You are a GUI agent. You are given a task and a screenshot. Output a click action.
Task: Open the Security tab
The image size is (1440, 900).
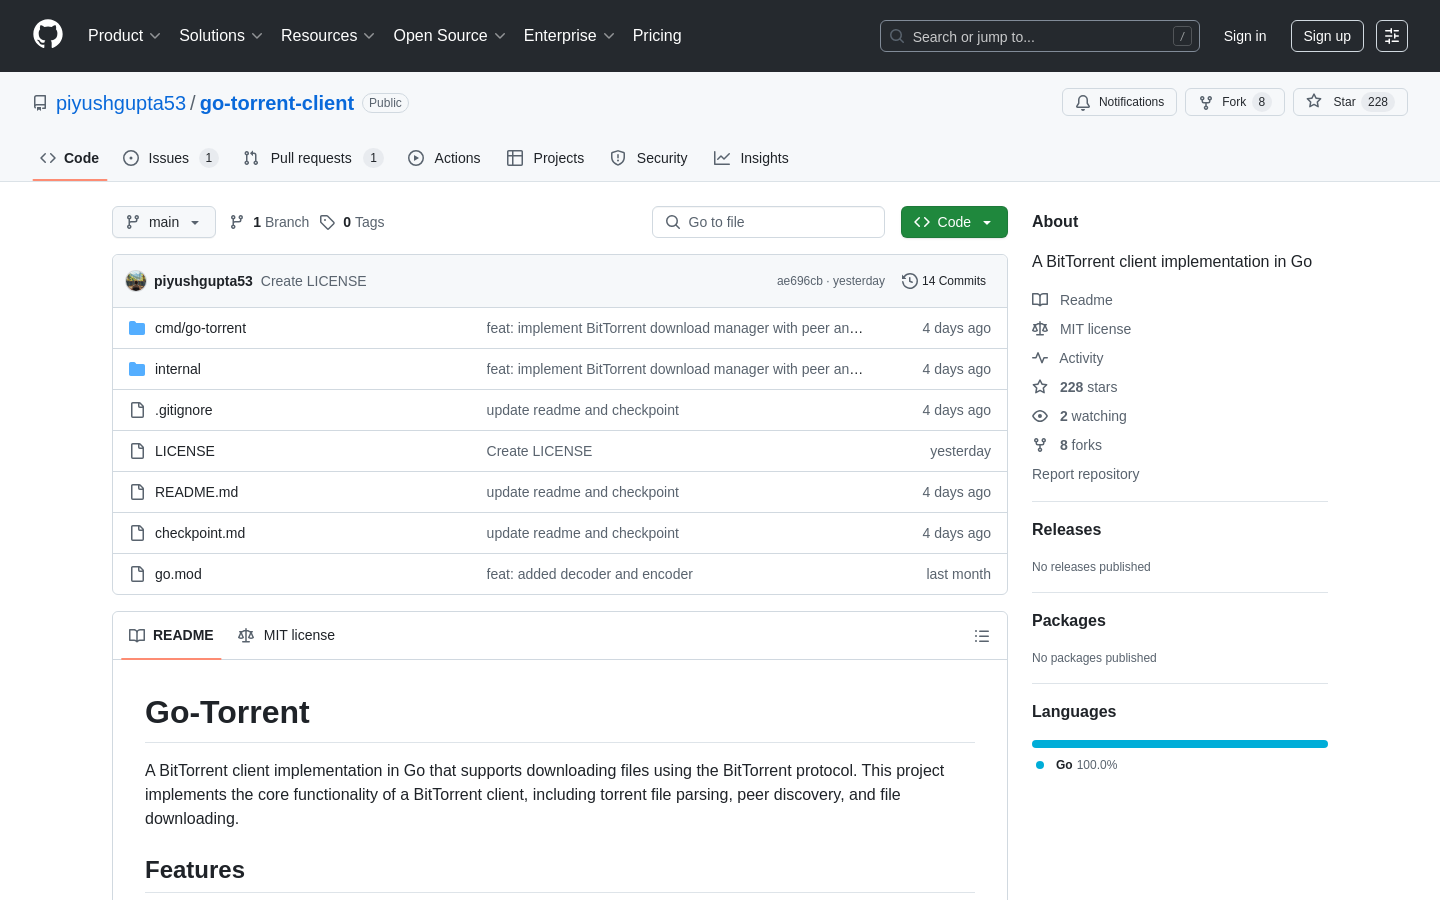coord(649,158)
